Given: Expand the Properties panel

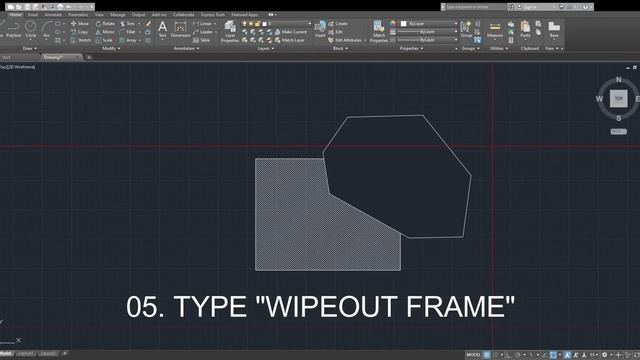Looking at the screenshot, I should pyautogui.click(x=411, y=48).
